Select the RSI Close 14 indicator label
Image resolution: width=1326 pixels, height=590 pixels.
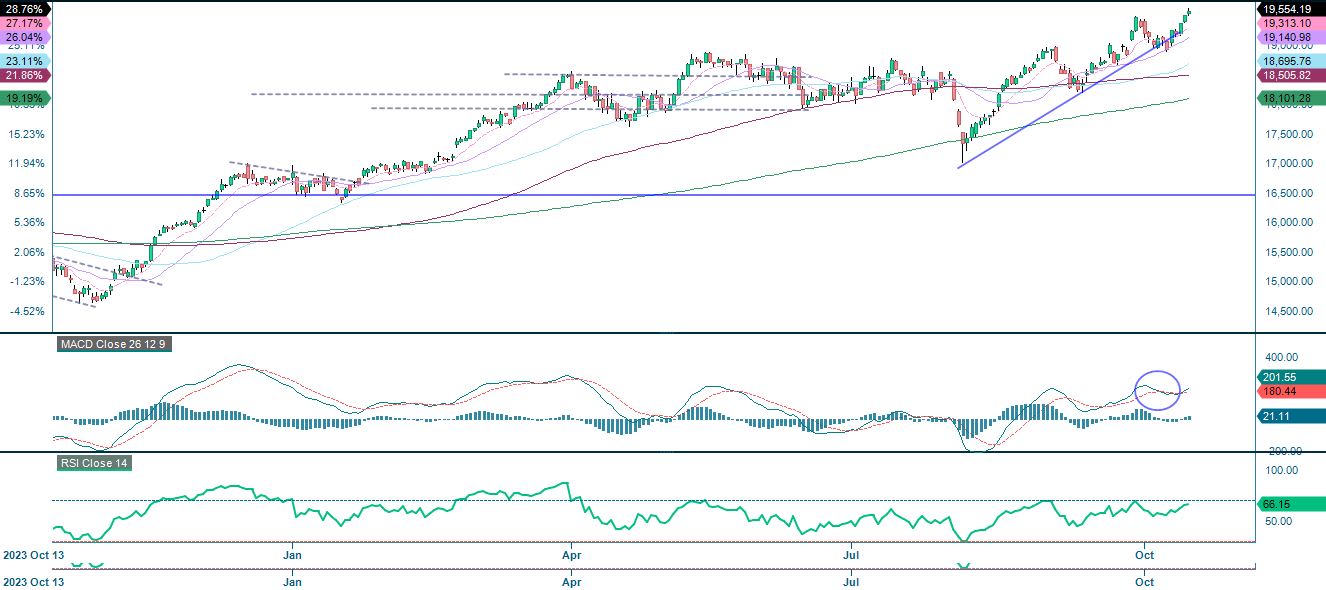point(94,463)
